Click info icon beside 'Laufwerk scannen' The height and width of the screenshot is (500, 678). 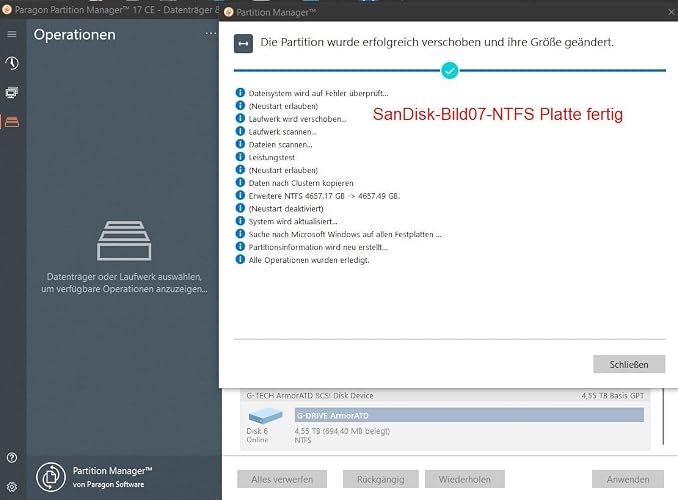coord(240,131)
